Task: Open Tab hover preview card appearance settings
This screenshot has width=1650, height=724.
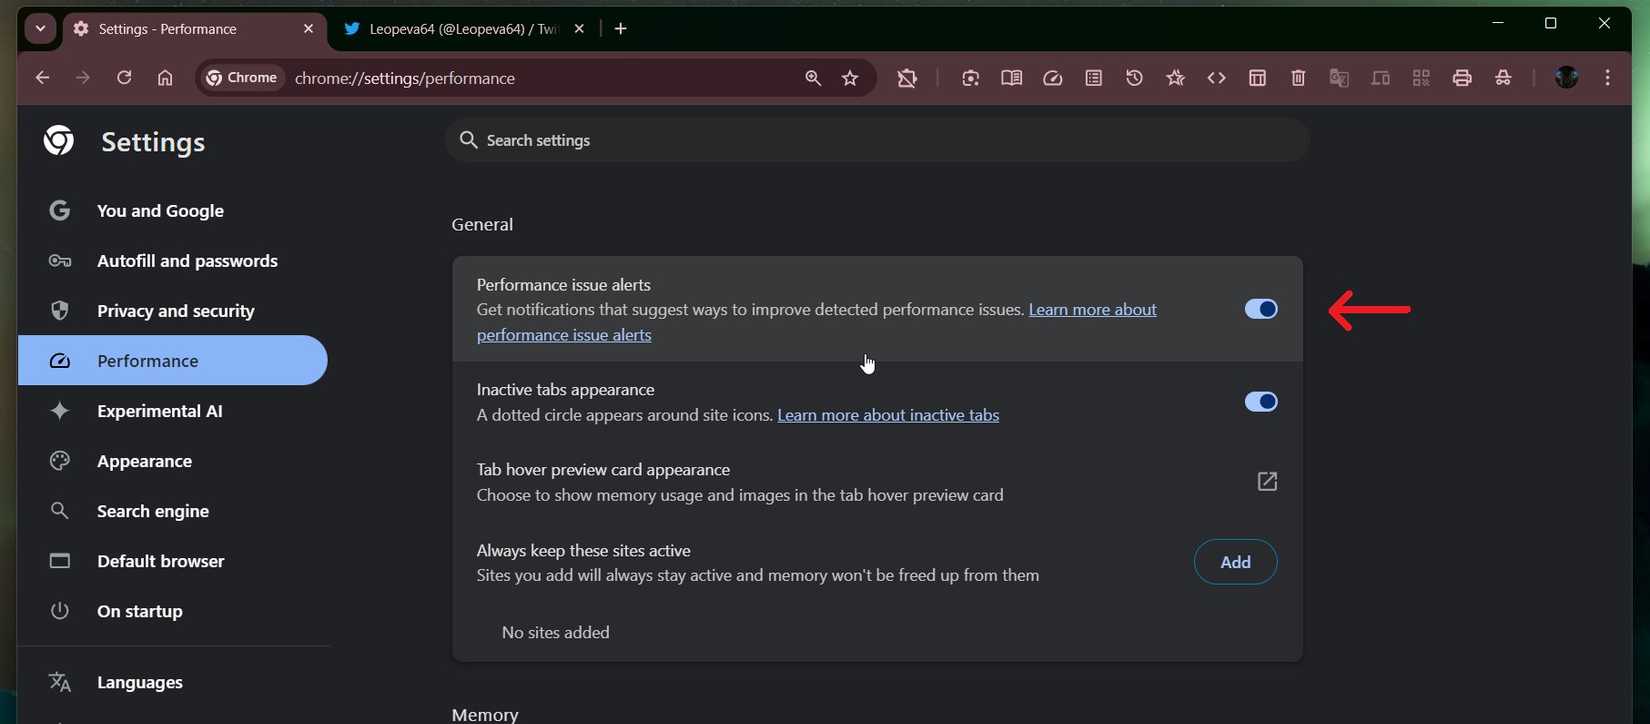Action: pyautogui.click(x=1266, y=482)
